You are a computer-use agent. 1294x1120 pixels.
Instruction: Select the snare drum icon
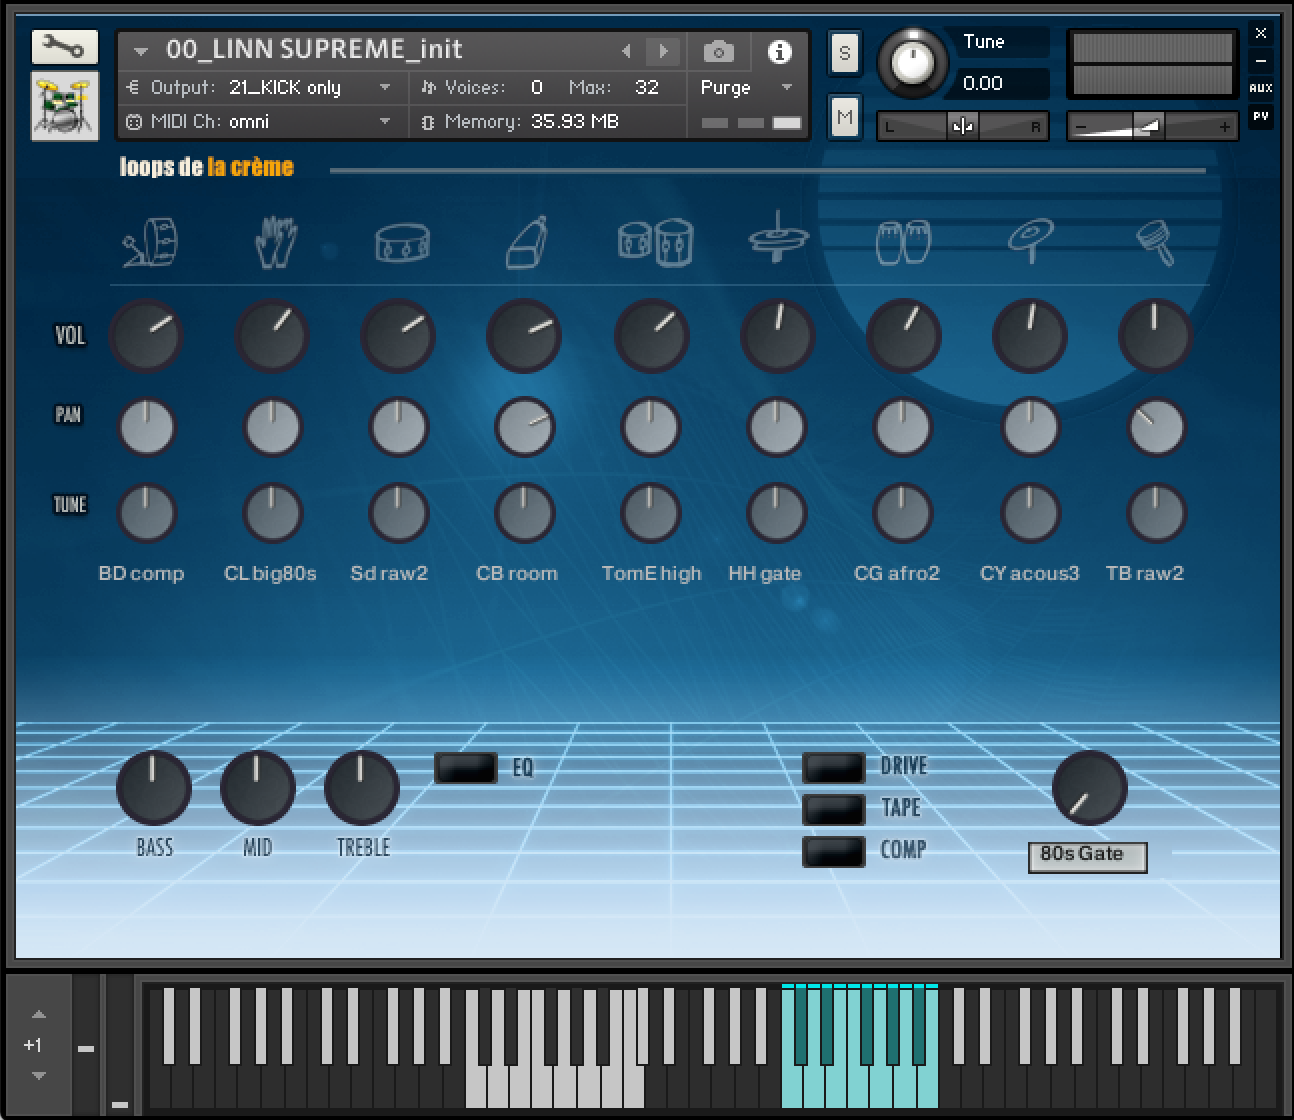[x=402, y=243]
